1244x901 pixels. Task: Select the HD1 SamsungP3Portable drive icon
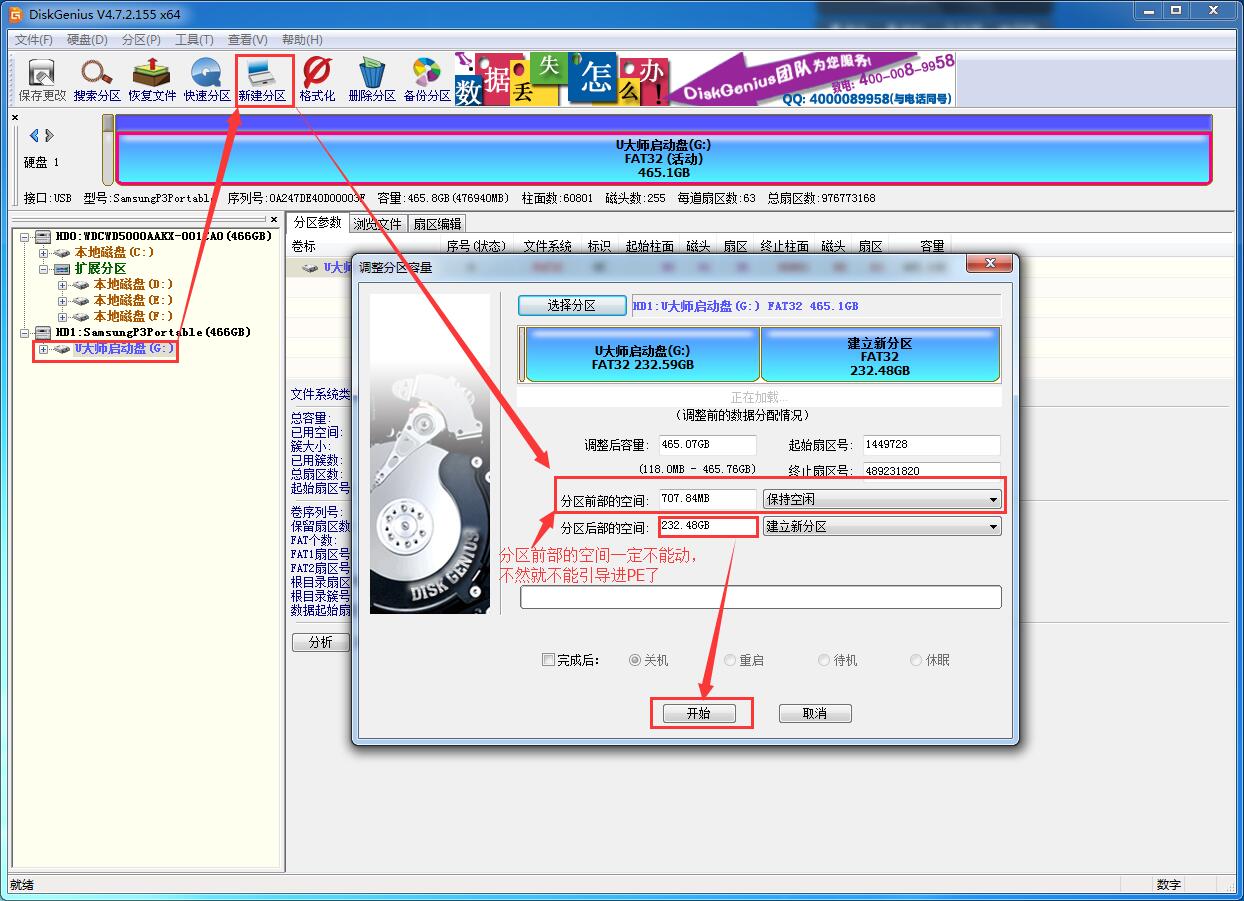42,332
